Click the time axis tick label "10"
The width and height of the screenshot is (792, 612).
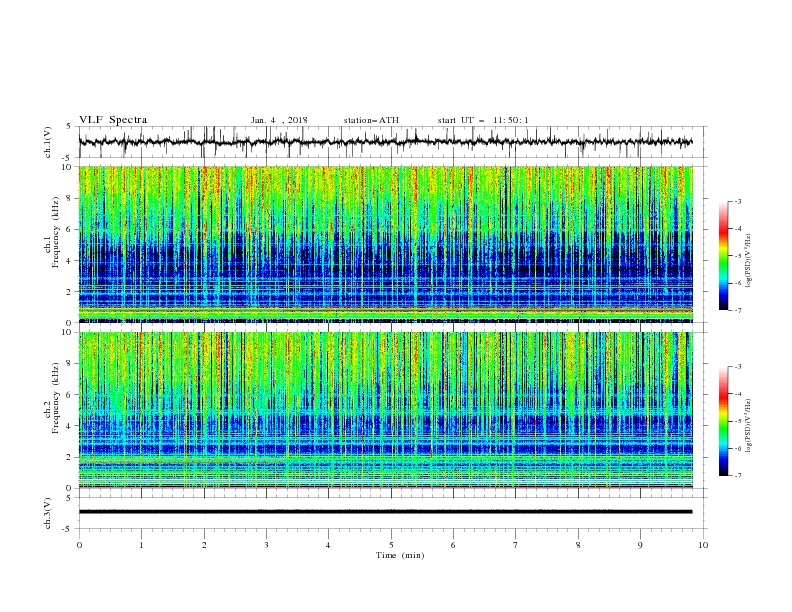click(x=703, y=545)
